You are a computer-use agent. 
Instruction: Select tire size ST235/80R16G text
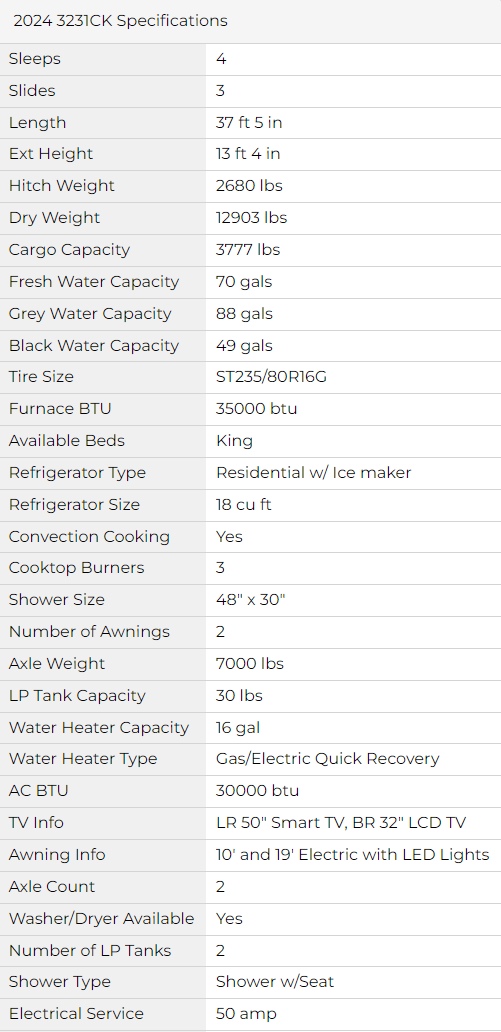pyautogui.click(x=272, y=377)
